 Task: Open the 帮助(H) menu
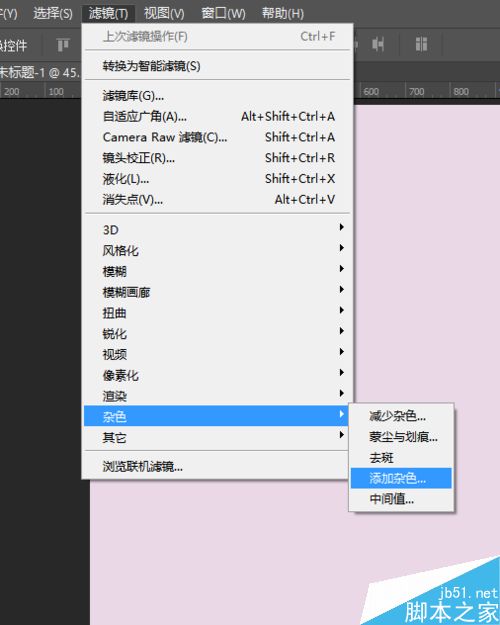(x=282, y=14)
